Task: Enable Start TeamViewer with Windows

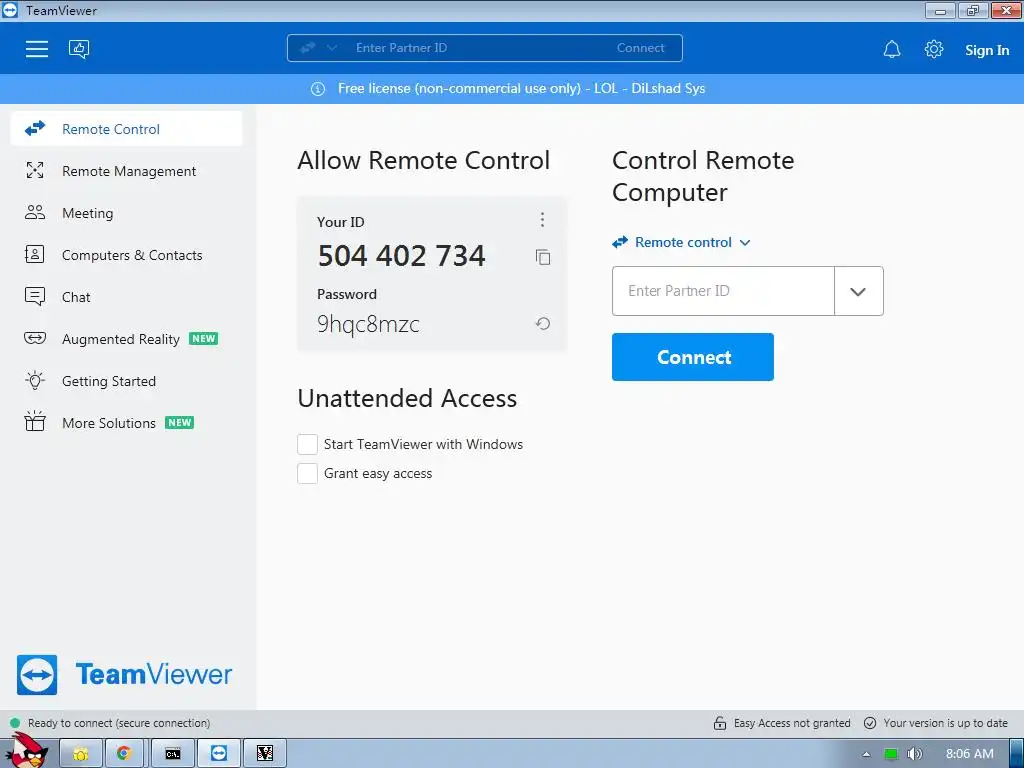Action: tap(308, 444)
